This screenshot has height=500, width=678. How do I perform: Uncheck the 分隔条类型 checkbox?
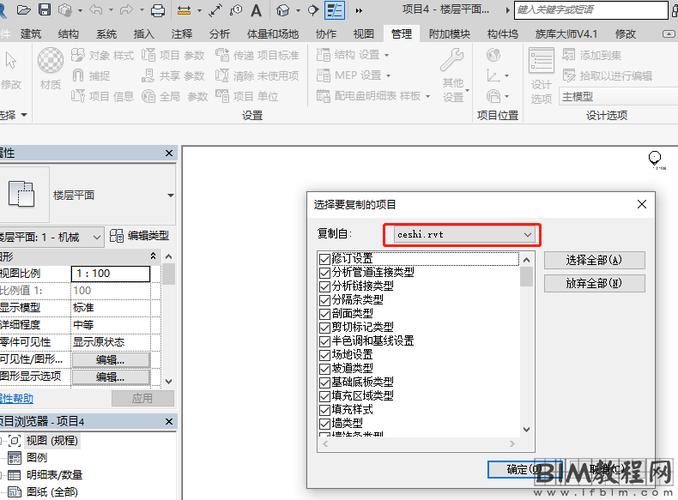click(x=325, y=300)
